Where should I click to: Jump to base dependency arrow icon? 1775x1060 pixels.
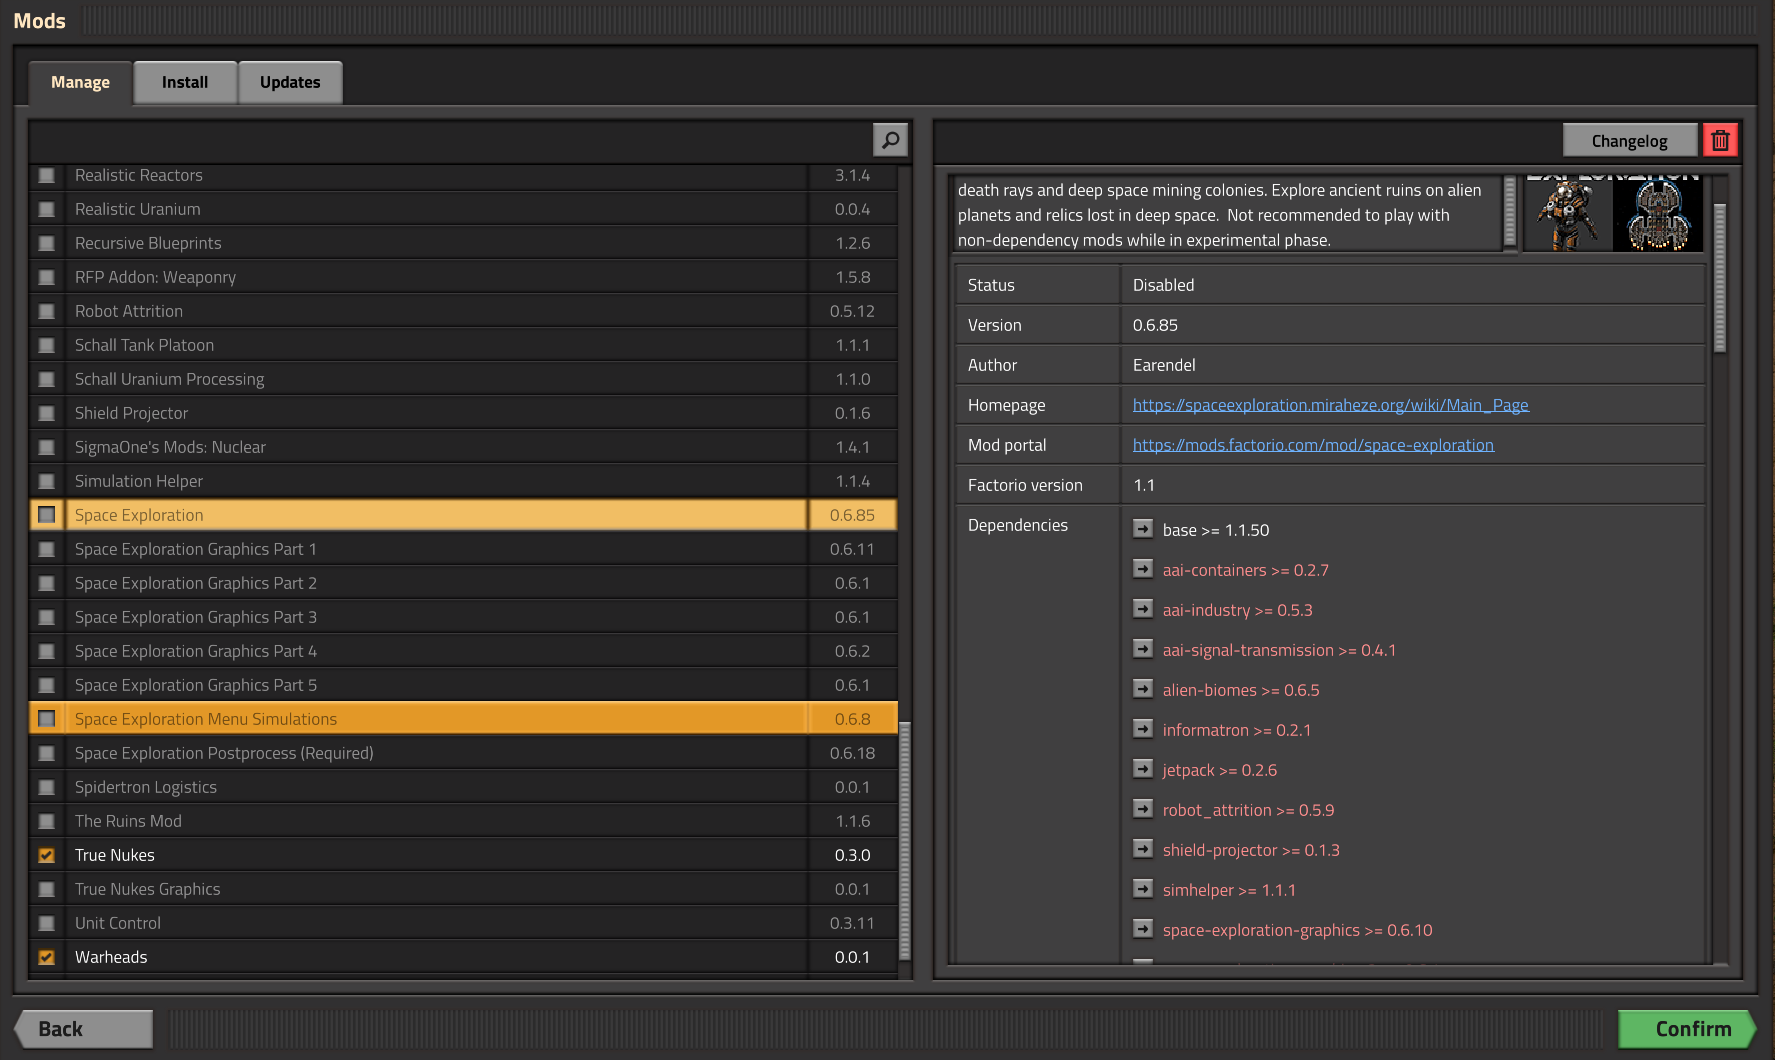(1143, 529)
